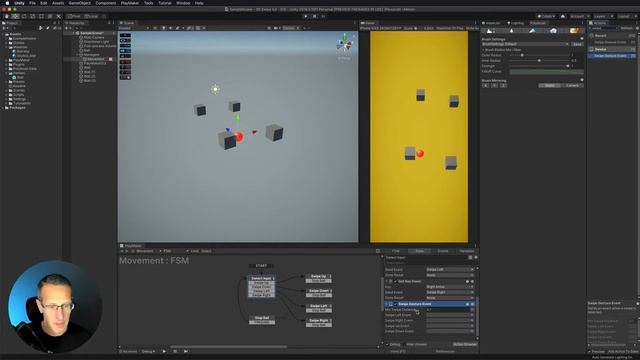The image size is (640, 360).
Task: Choose the Polybrush smooth mode icon
Action: pos(511,31)
